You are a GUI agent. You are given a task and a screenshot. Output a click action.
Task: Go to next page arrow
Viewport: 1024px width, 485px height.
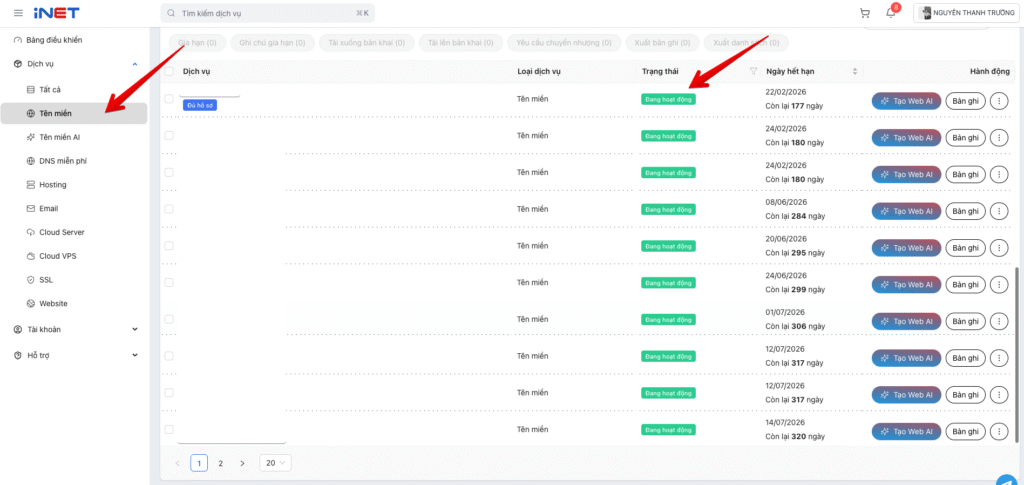pyautogui.click(x=242, y=463)
